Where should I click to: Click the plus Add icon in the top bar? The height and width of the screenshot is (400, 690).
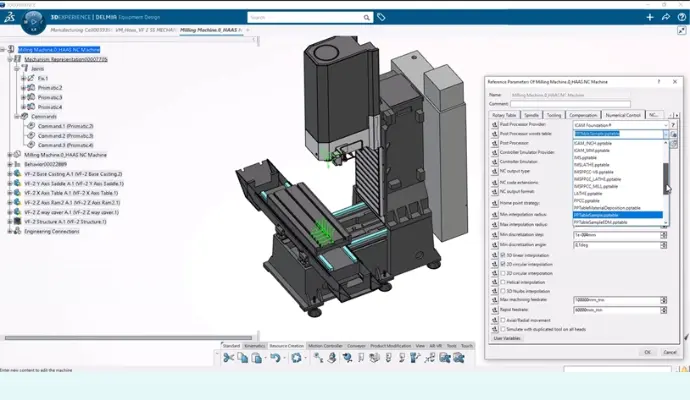pyautogui.click(x=650, y=17)
